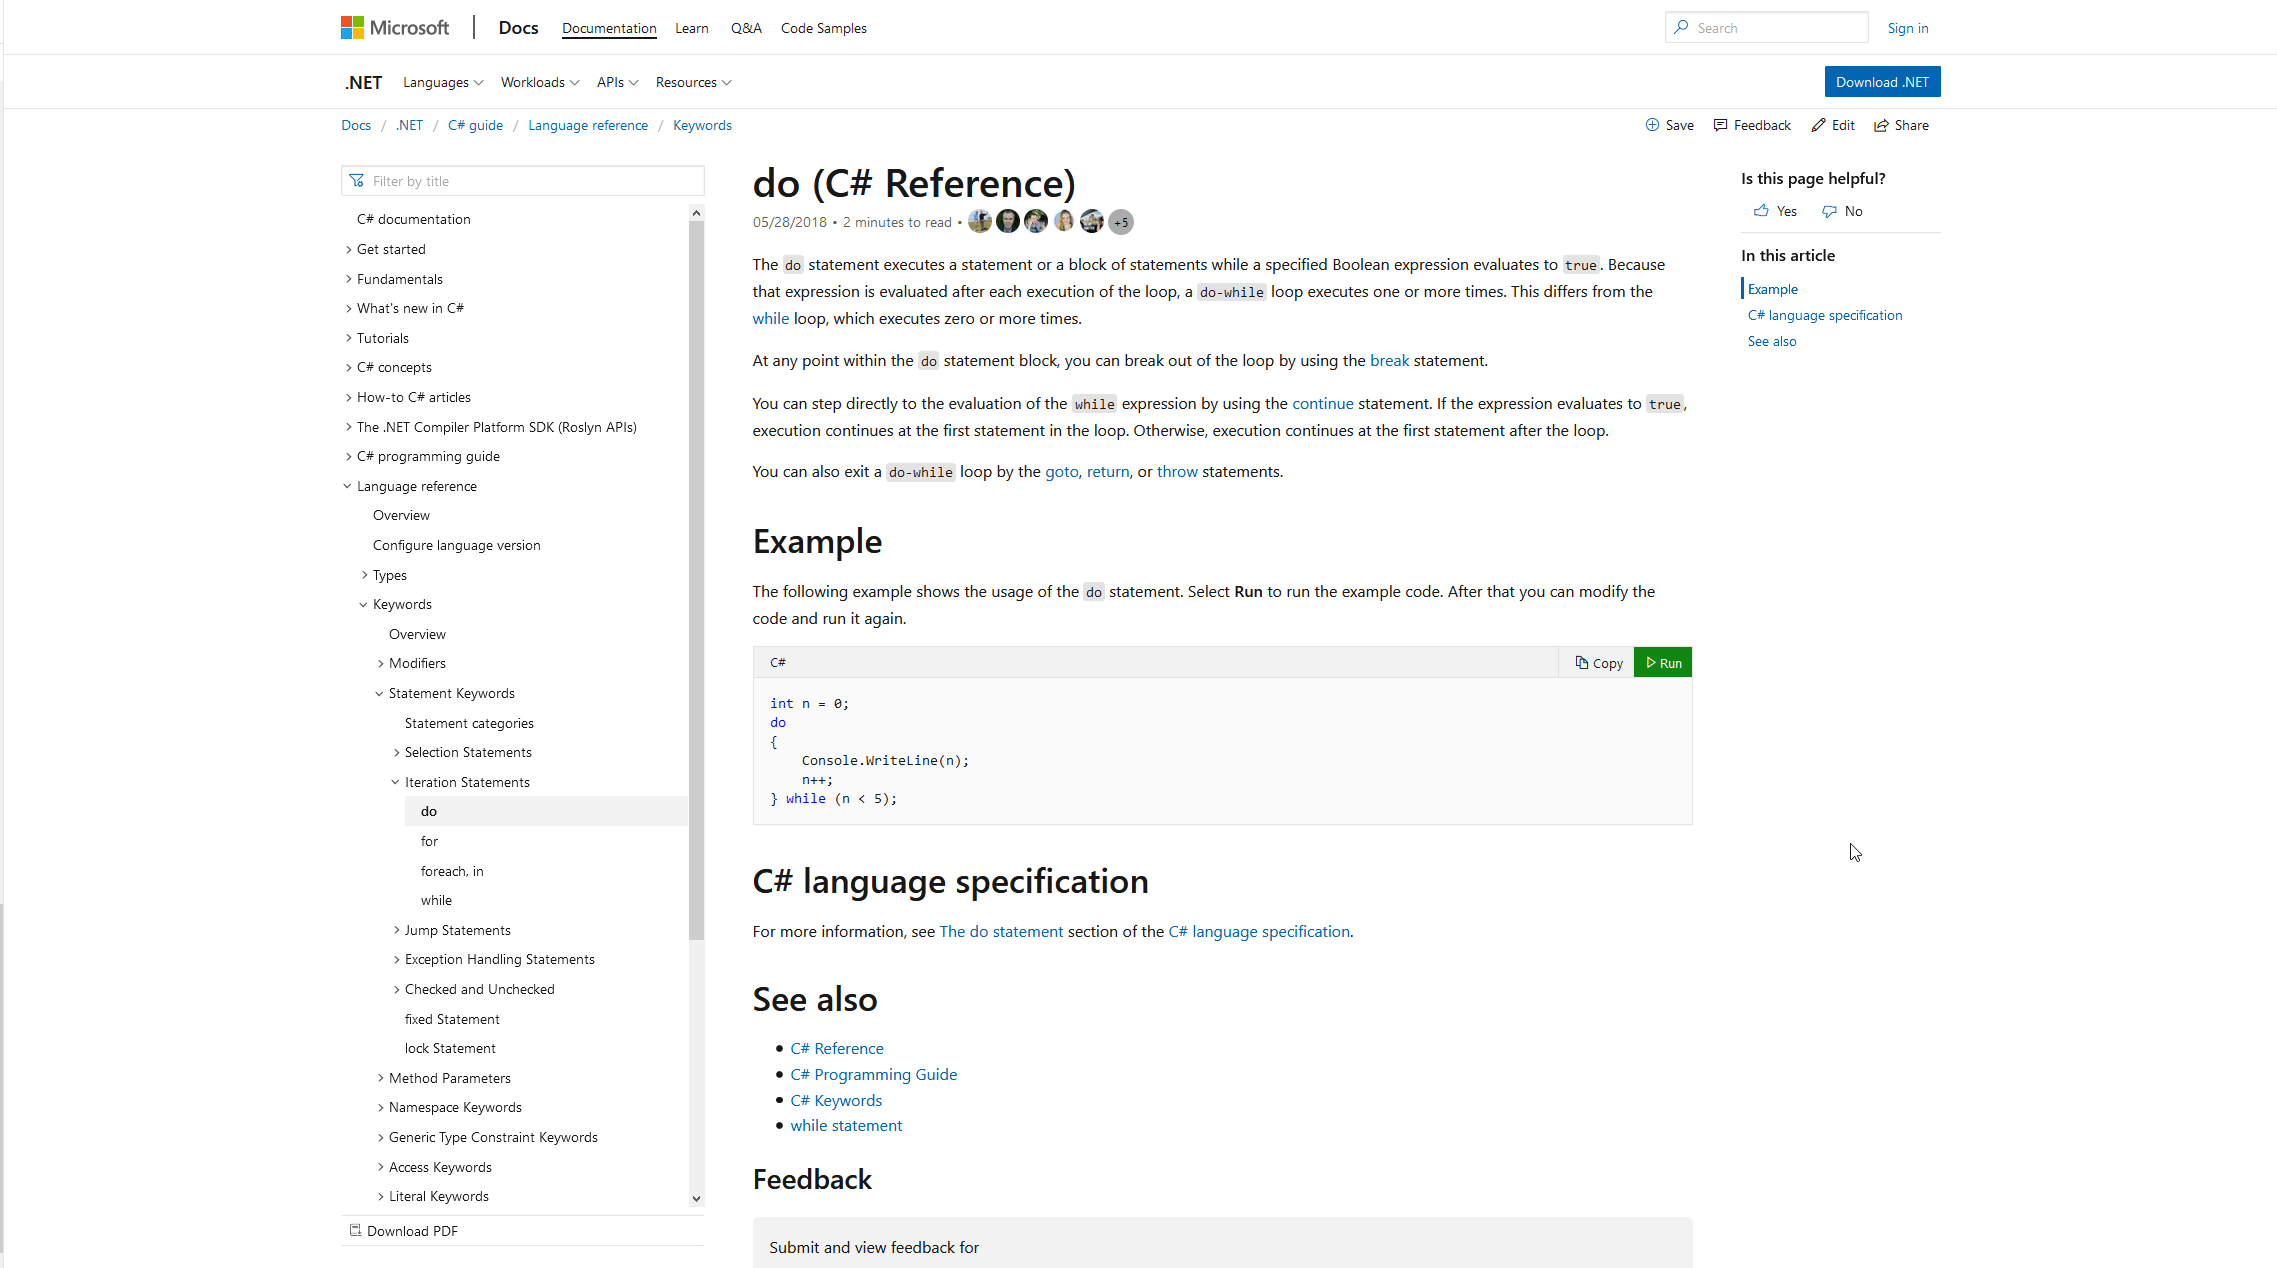Click the Download PDF document icon
Screen dimensions: 2277x1268
click(355, 1231)
